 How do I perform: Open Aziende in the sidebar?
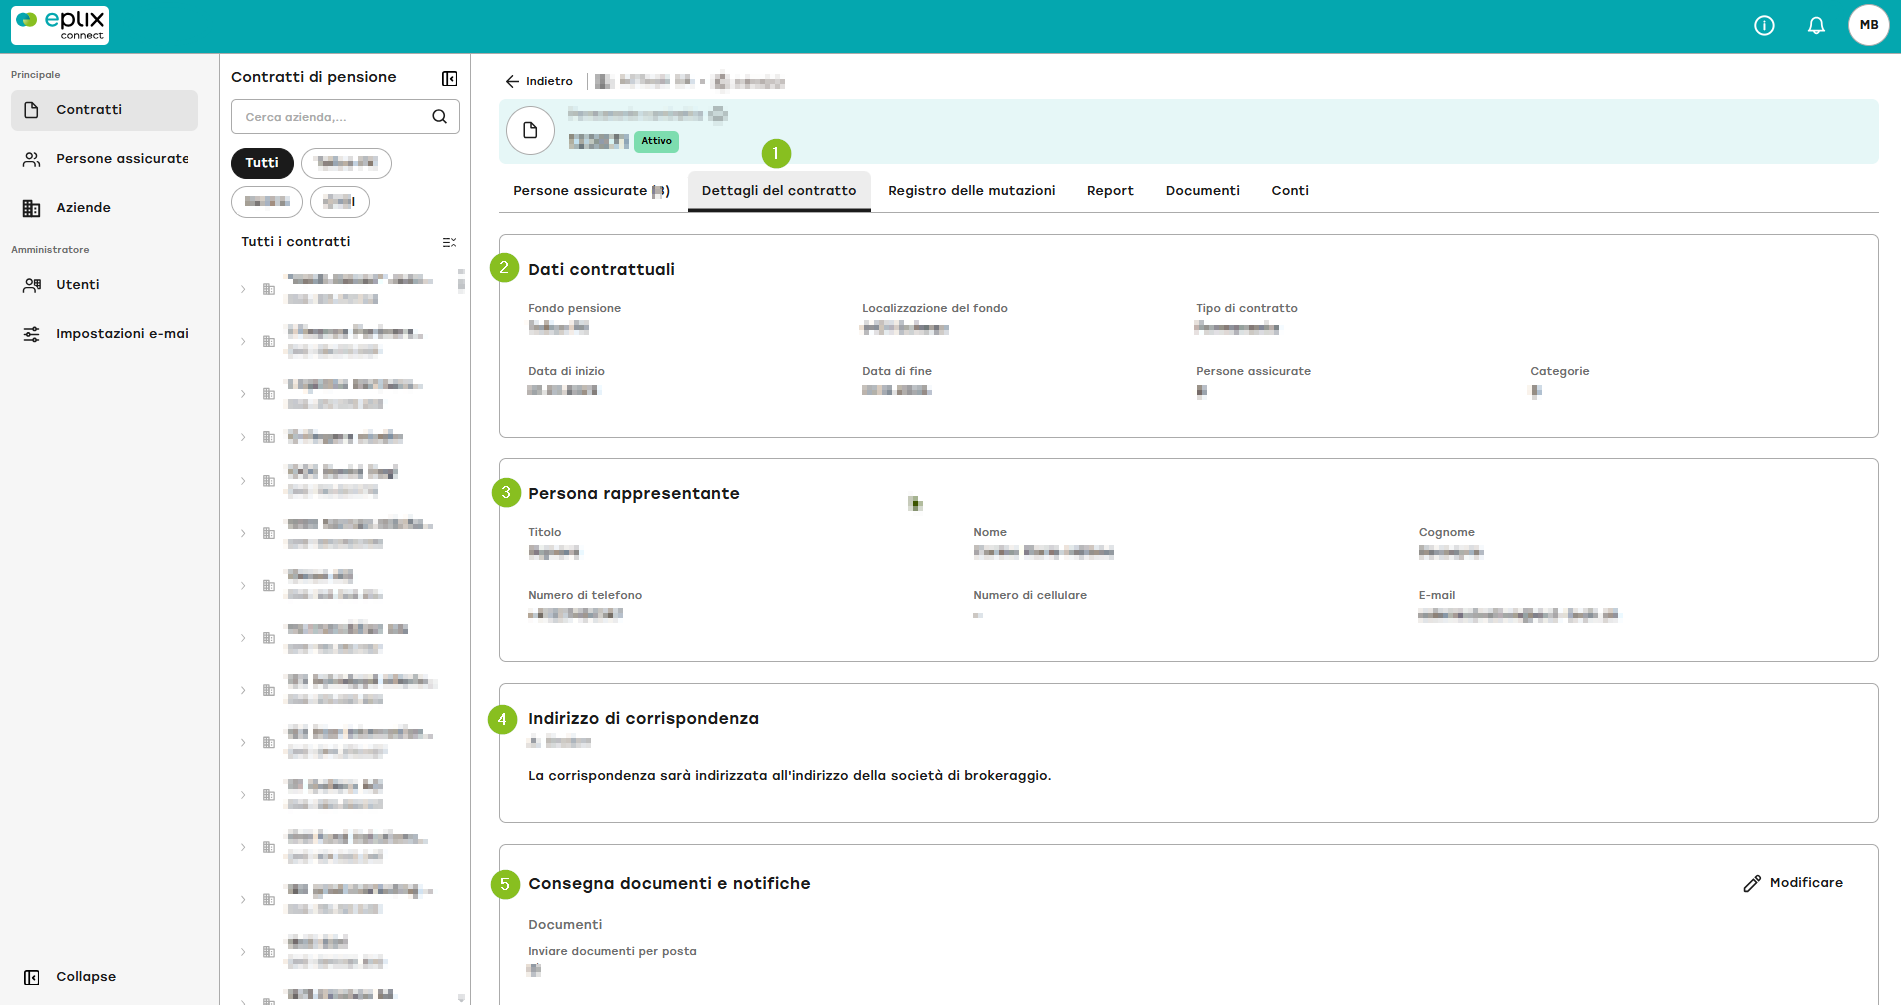104,208
